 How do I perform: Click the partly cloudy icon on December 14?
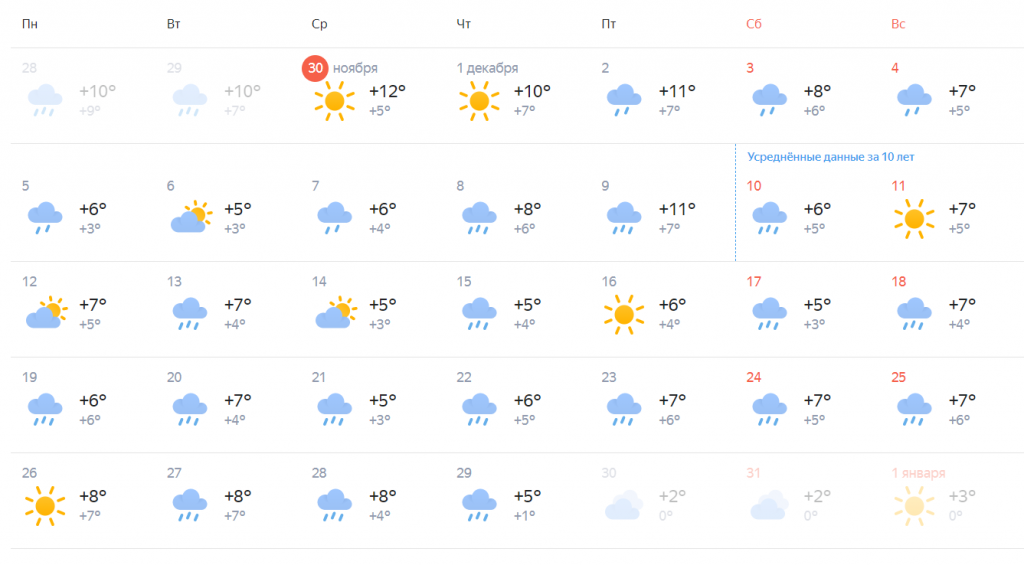[x=336, y=312]
